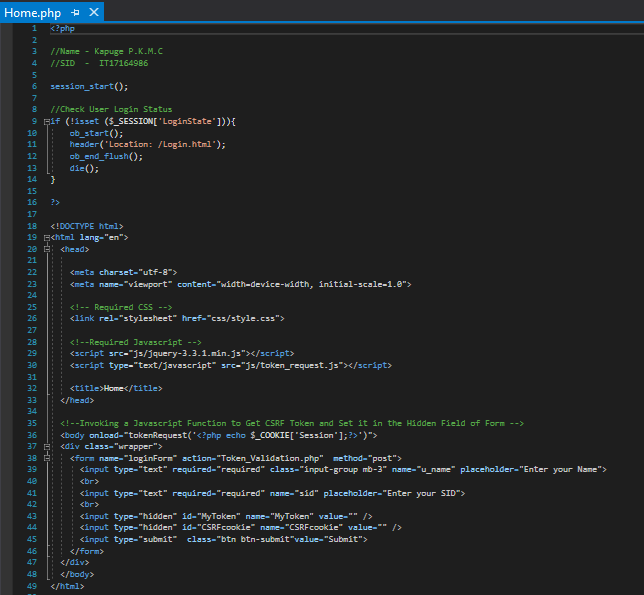Click the meta name="viewport" line
Image resolution: width=644 pixels, height=595 pixels.
(241, 284)
